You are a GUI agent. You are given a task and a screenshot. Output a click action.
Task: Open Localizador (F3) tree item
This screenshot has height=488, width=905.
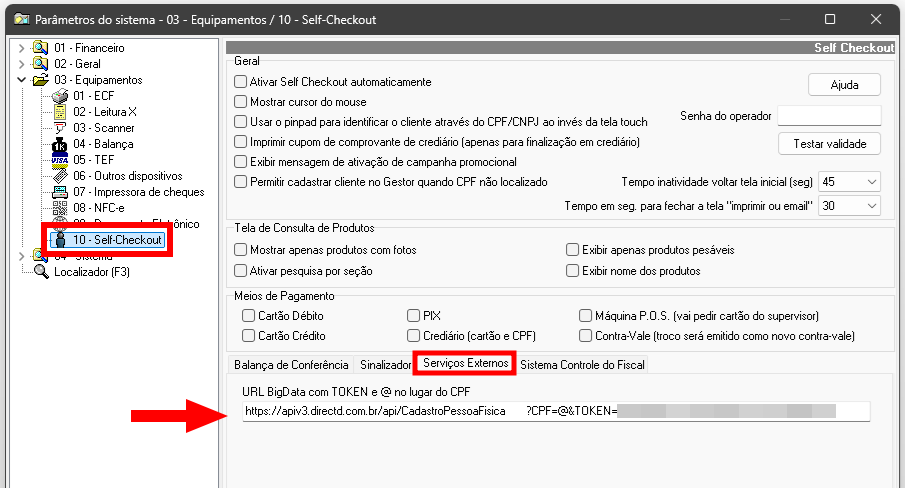[x=92, y=272]
